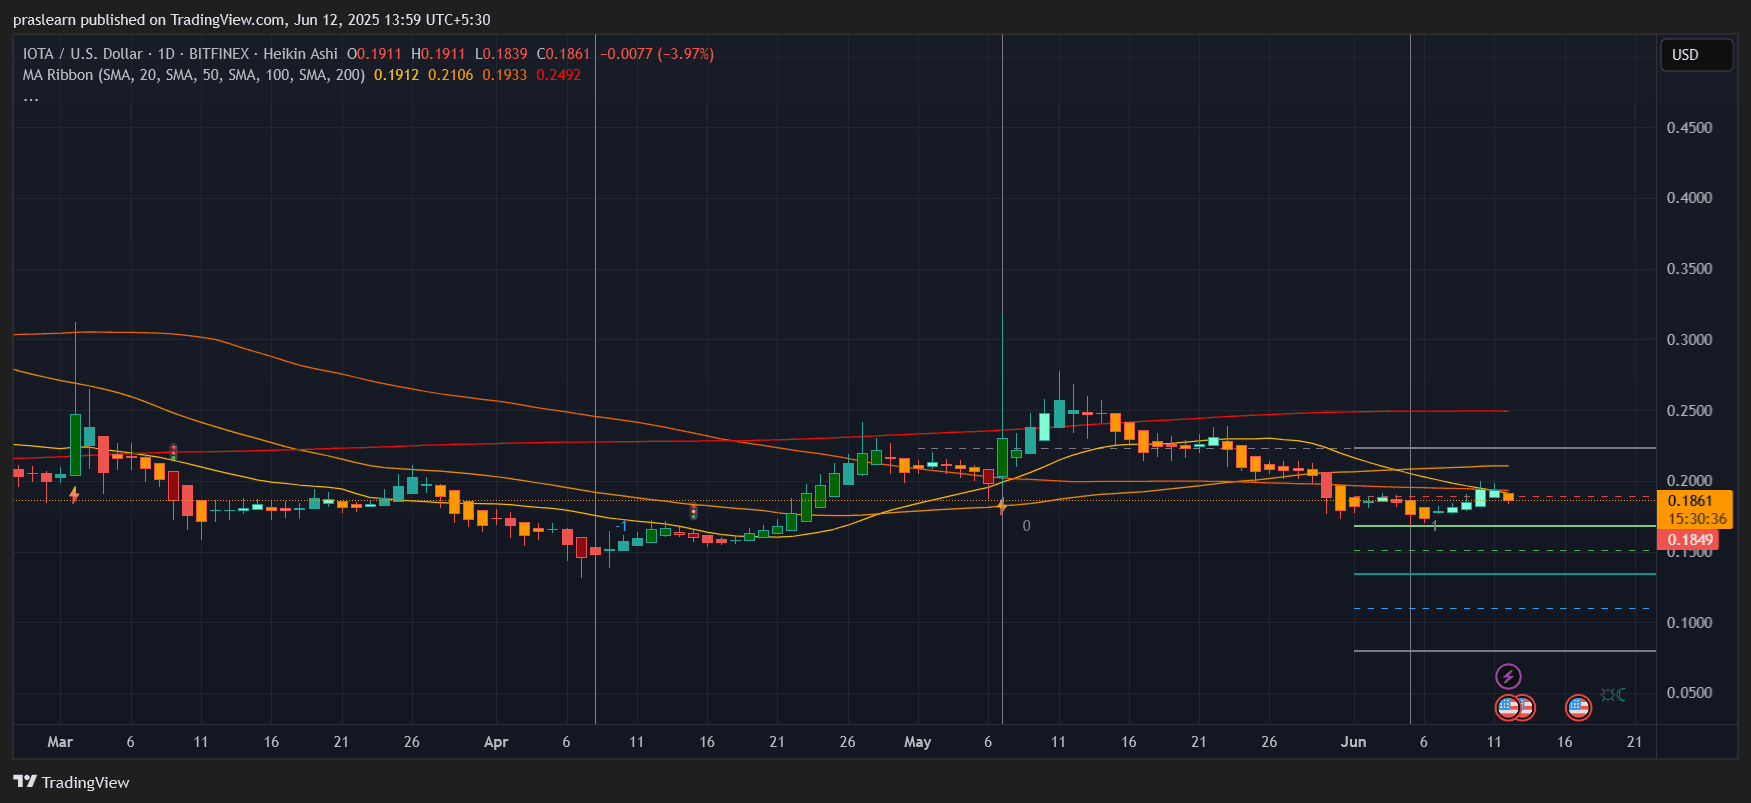Click the TradingView logo at bottom left
The image size is (1751, 803).
point(72,782)
